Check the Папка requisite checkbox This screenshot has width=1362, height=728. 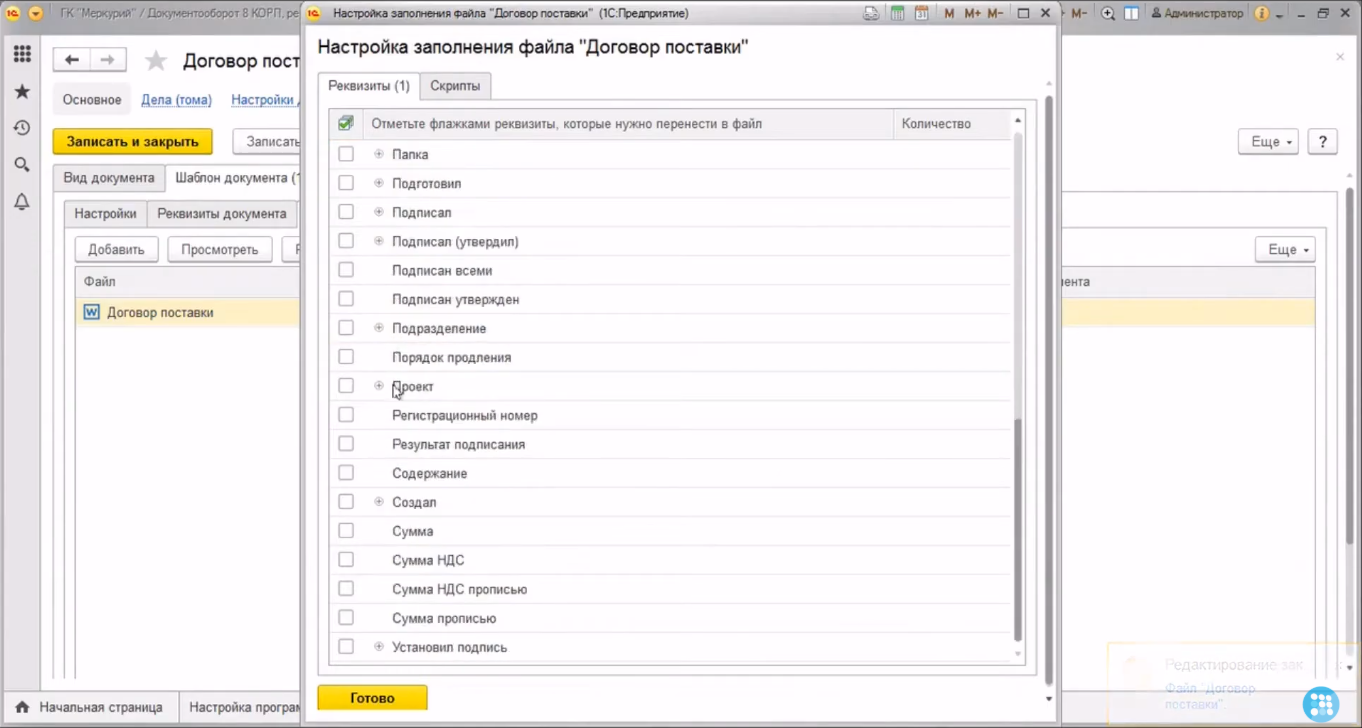tap(346, 154)
